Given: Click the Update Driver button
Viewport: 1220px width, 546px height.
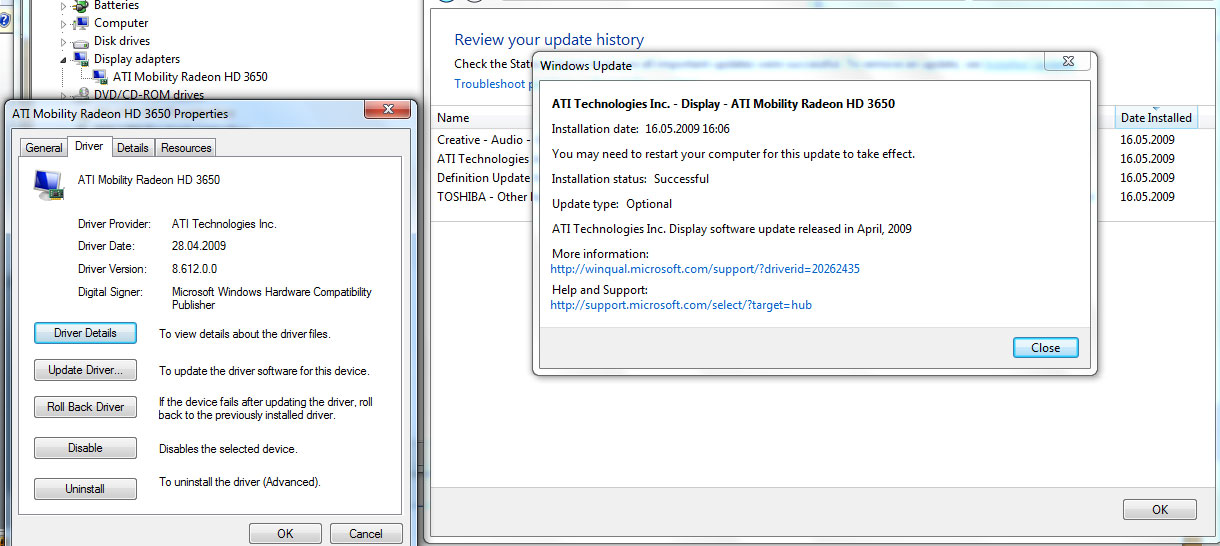Looking at the screenshot, I should tap(85, 370).
